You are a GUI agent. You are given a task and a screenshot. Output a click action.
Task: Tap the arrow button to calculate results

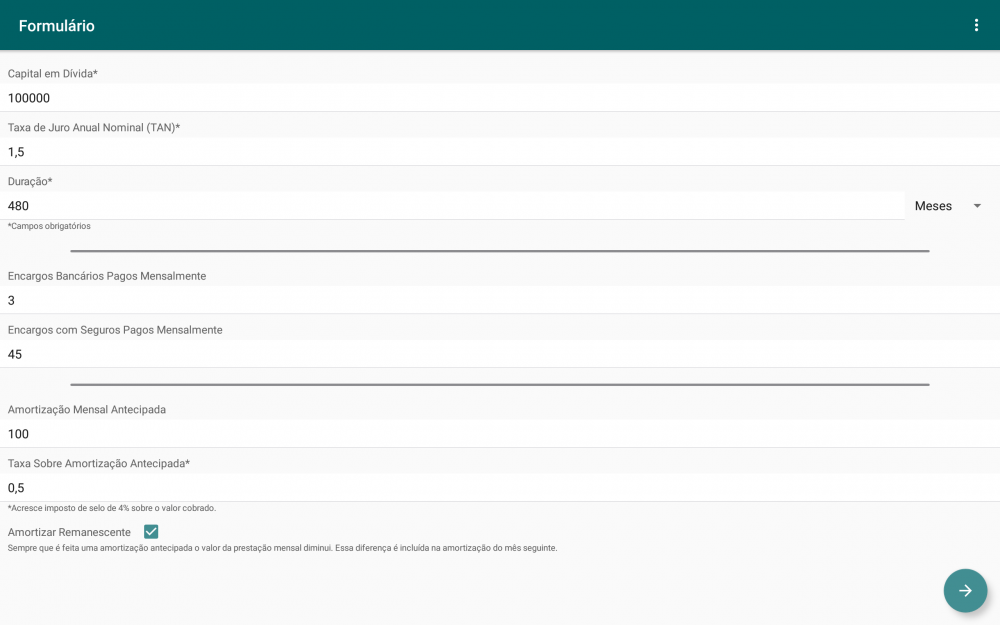[964, 590]
